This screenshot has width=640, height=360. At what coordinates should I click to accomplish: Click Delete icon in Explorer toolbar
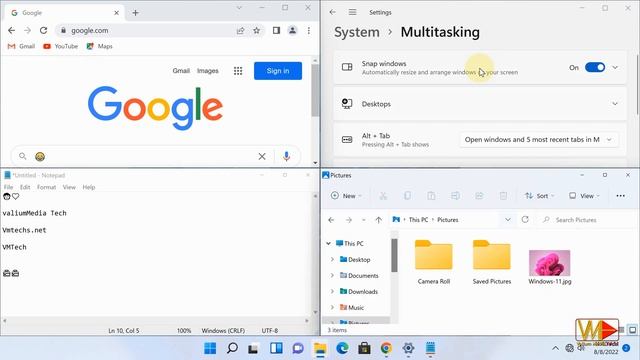coord(503,196)
